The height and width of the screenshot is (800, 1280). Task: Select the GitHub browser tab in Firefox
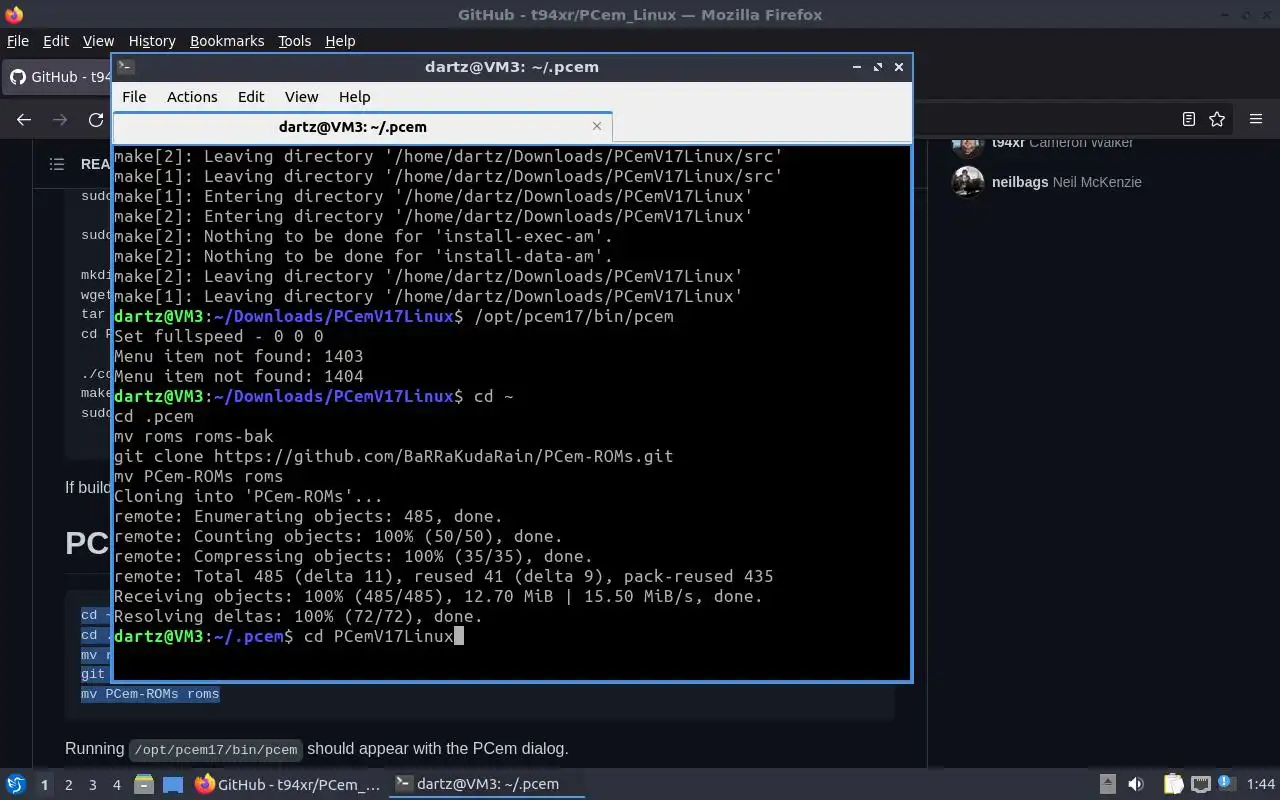(60, 77)
